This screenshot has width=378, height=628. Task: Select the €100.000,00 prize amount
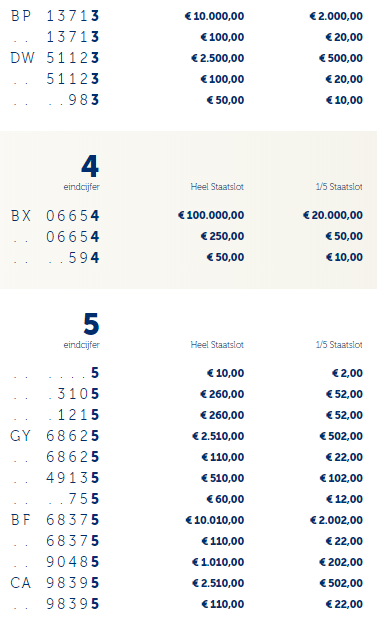pos(211,215)
